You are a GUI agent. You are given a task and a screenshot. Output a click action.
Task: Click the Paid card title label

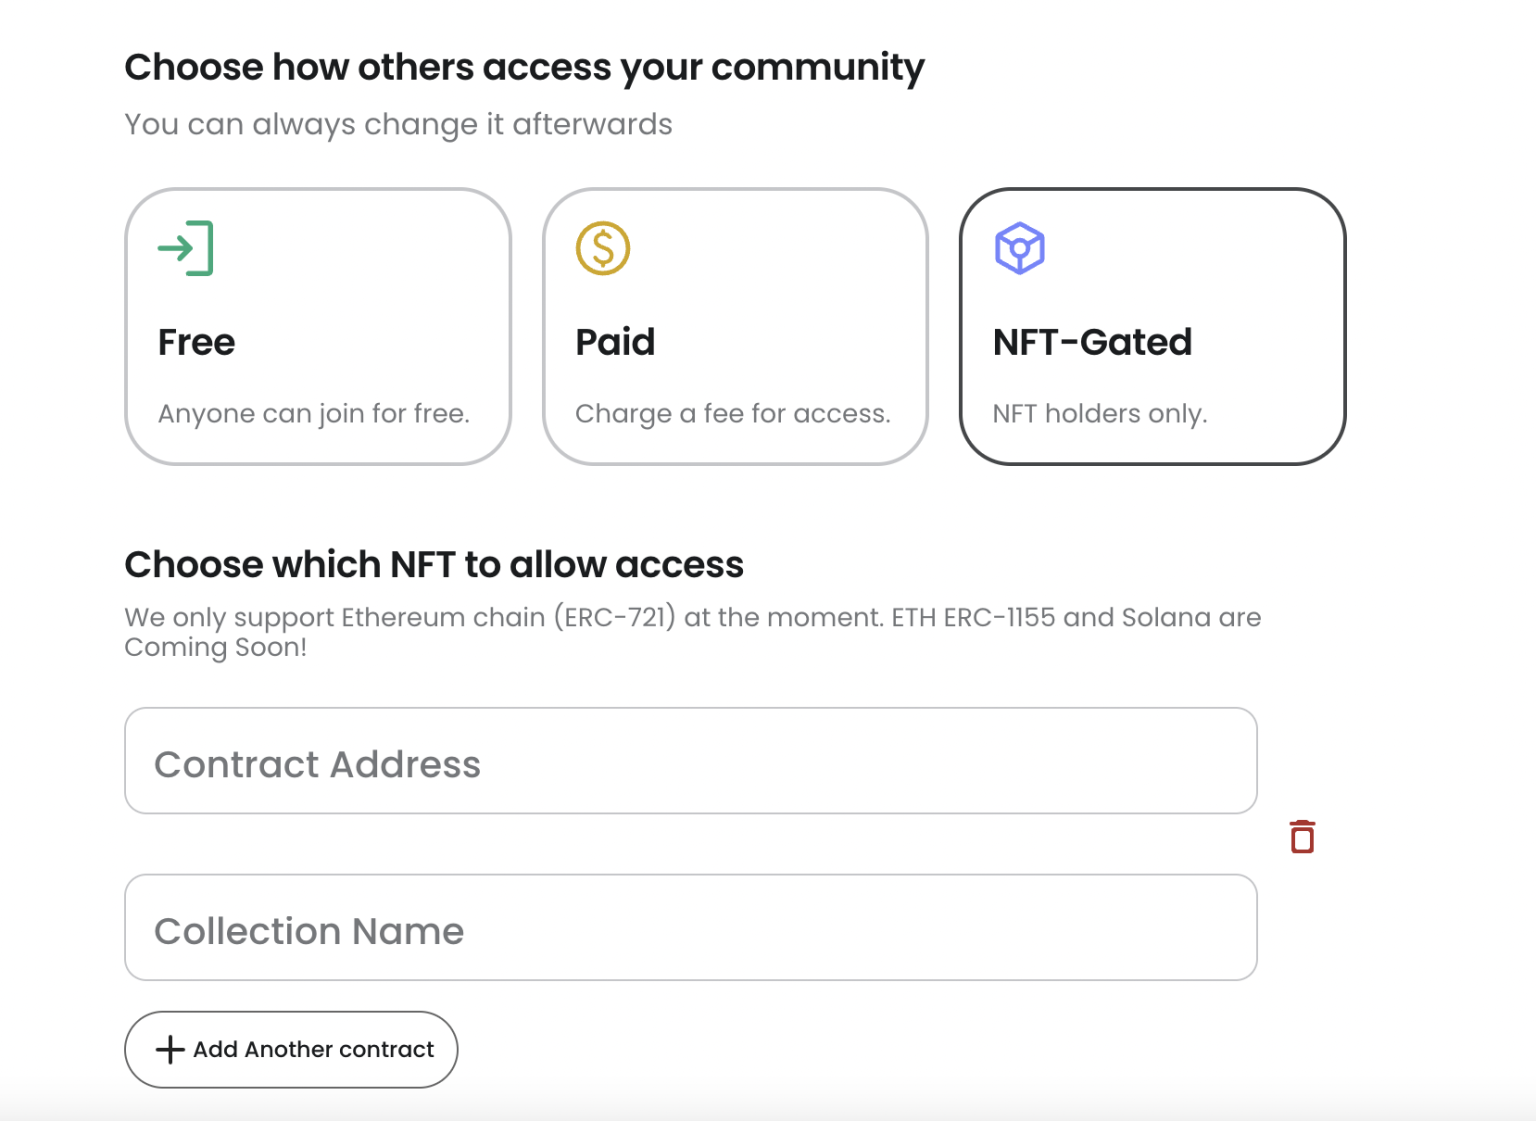click(615, 342)
